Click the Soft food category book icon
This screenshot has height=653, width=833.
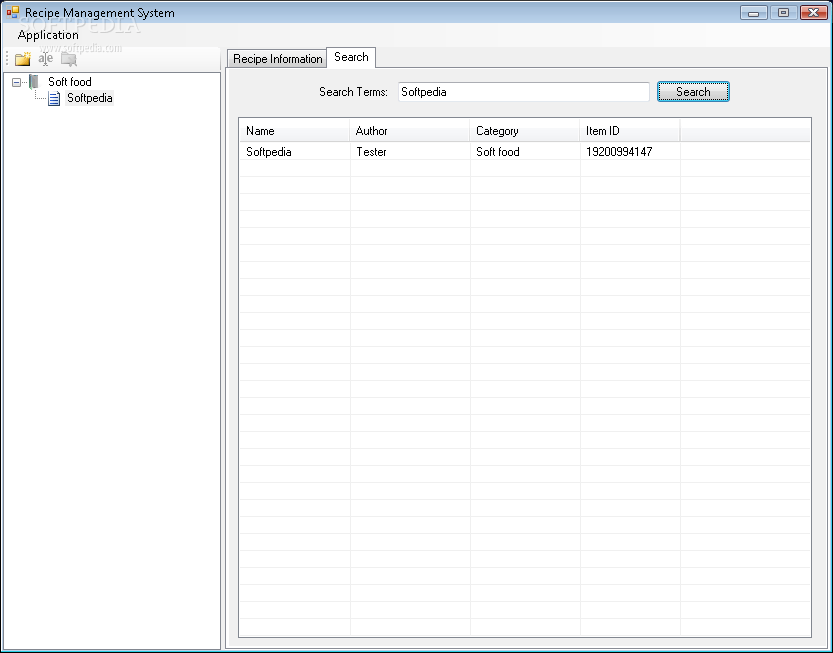[x=34, y=82]
